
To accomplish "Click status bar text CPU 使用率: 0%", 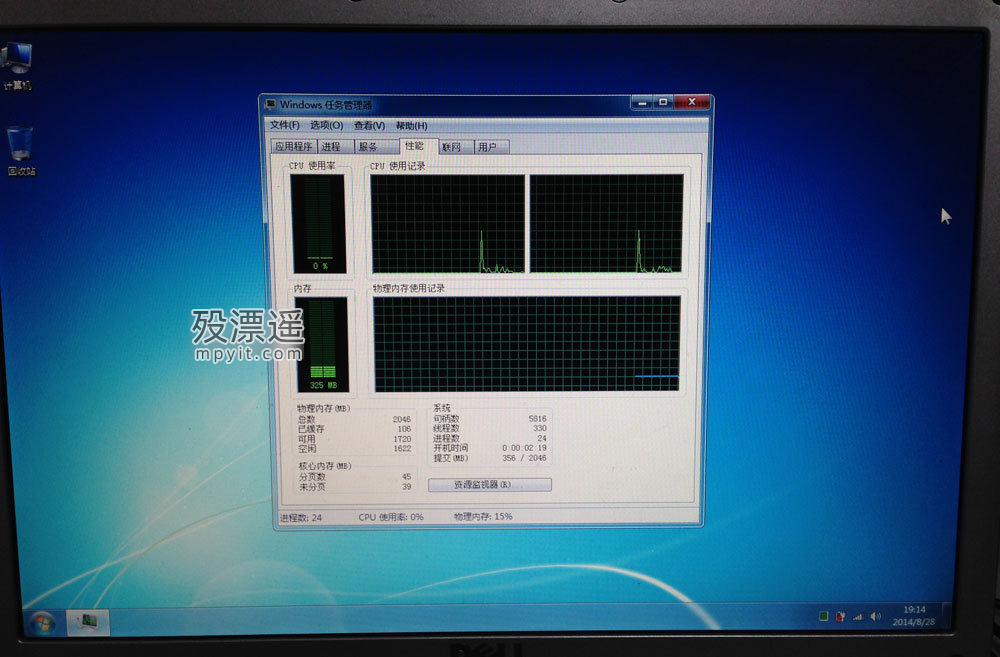I will 391,517.
